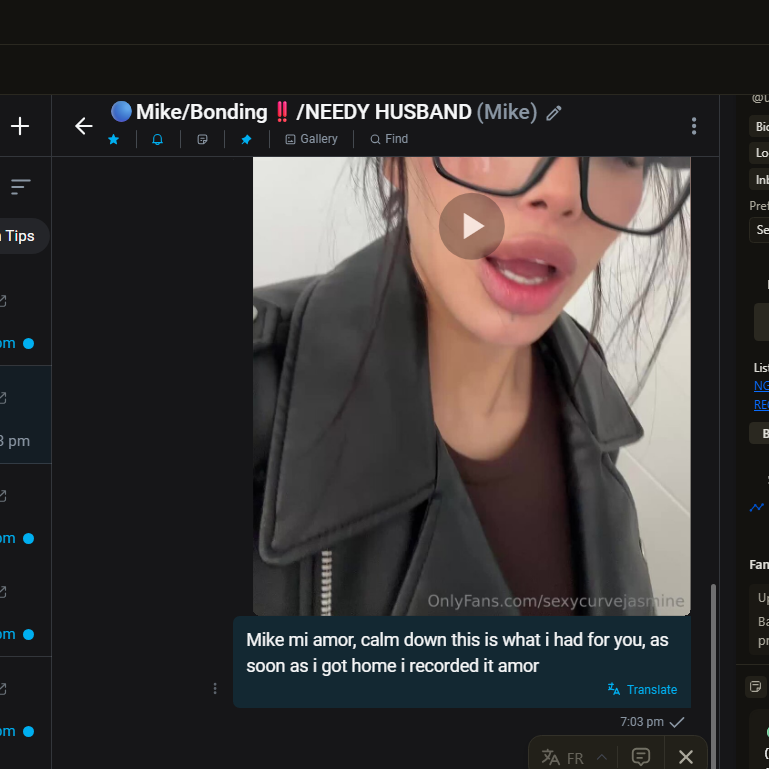Close the translation bar with X
Image resolution: width=769 pixels, height=769 pixels.
(686, 757)
